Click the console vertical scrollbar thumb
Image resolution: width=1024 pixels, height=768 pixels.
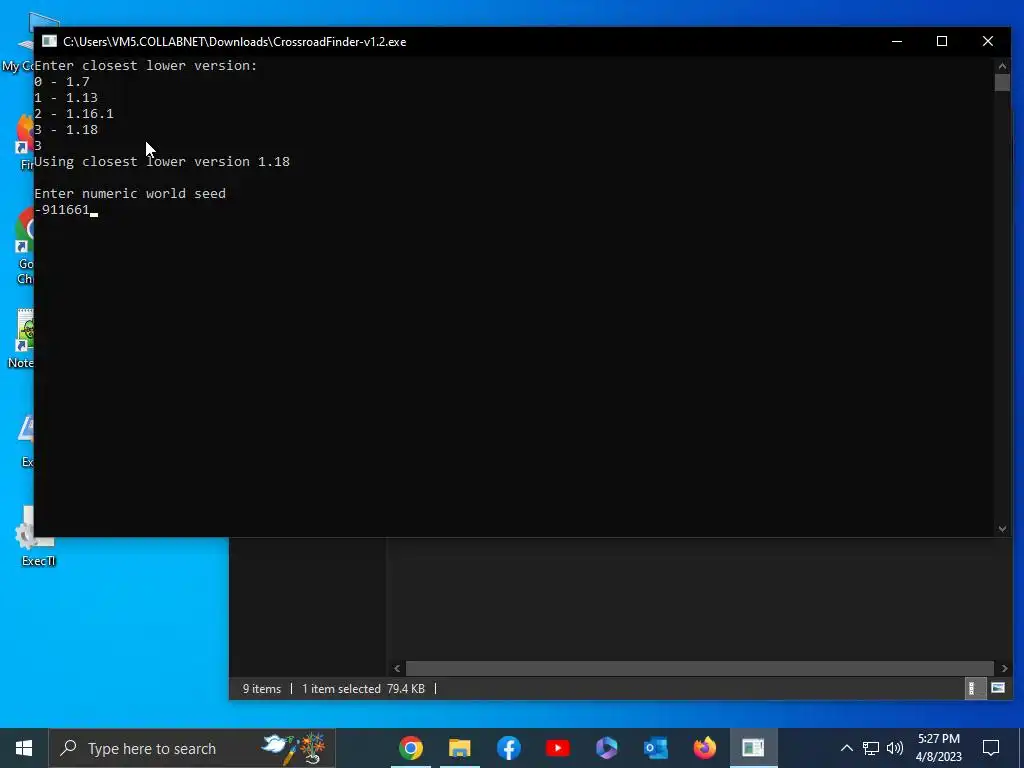coord(1002,82)
